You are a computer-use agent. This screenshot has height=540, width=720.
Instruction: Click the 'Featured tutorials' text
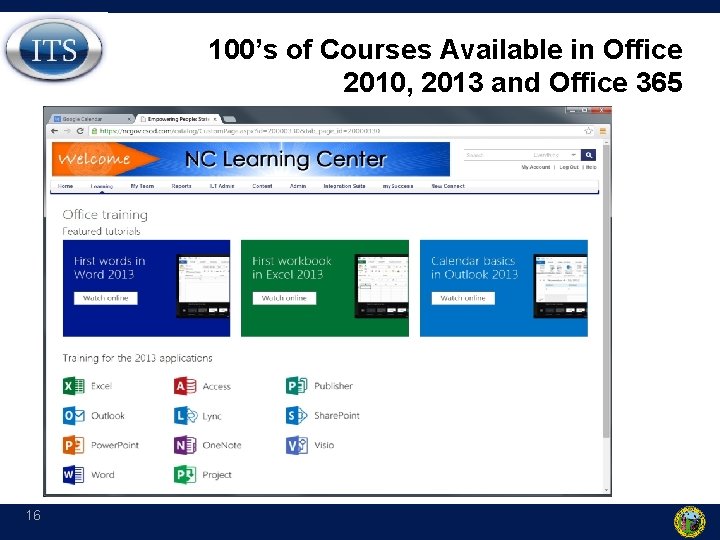pyautogui.click(x=101, y=231)
